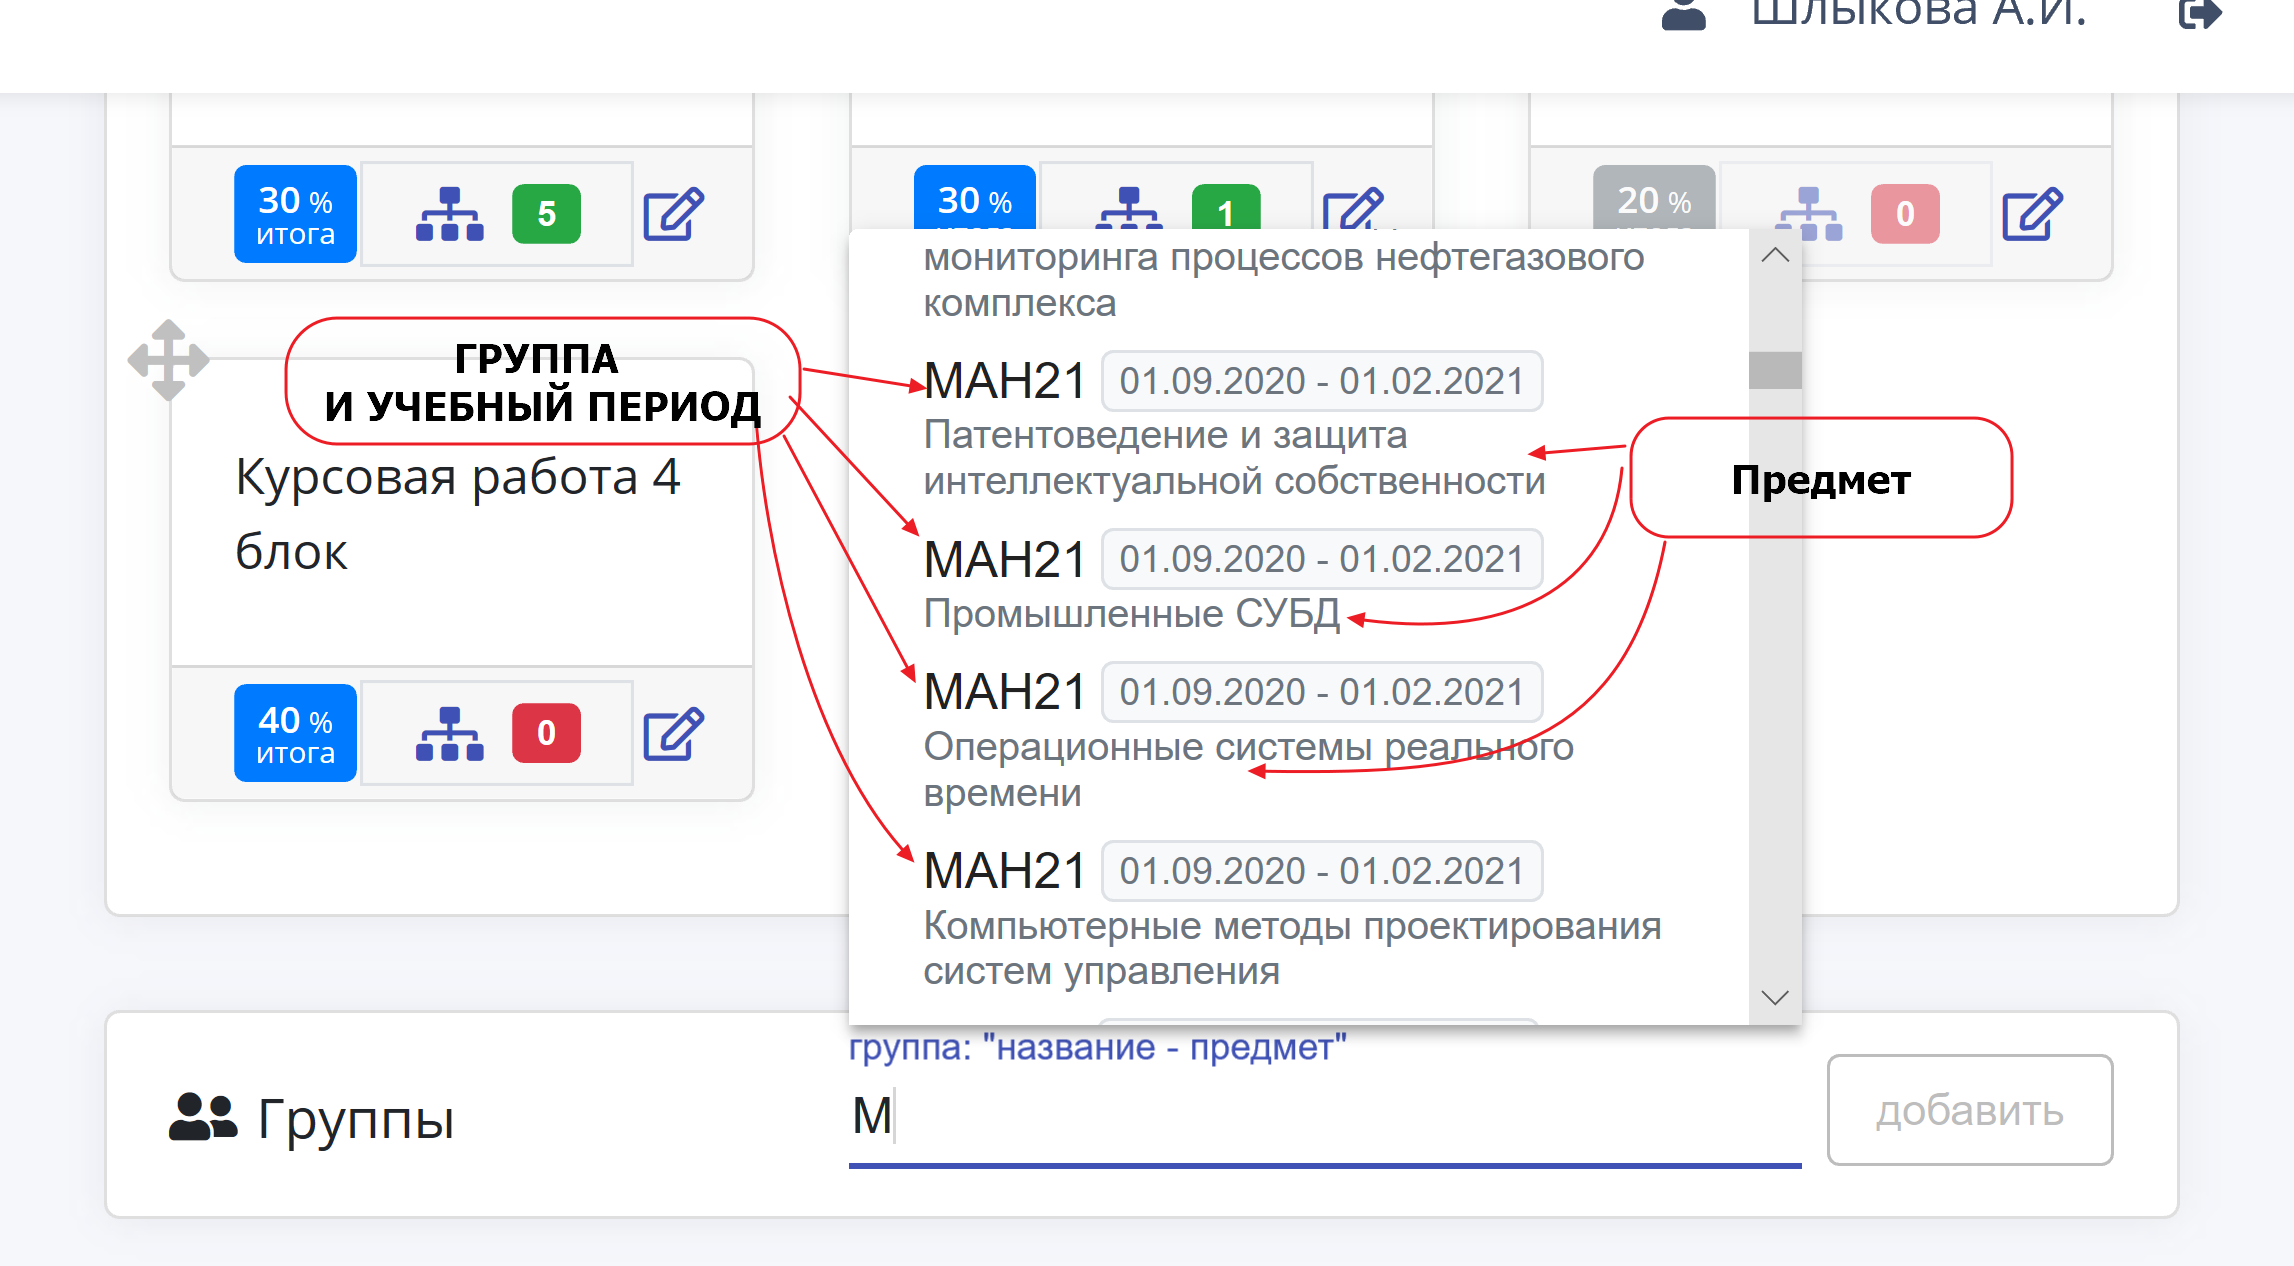
Task: Click the Группы people icon
Action: pos(203,1117)
